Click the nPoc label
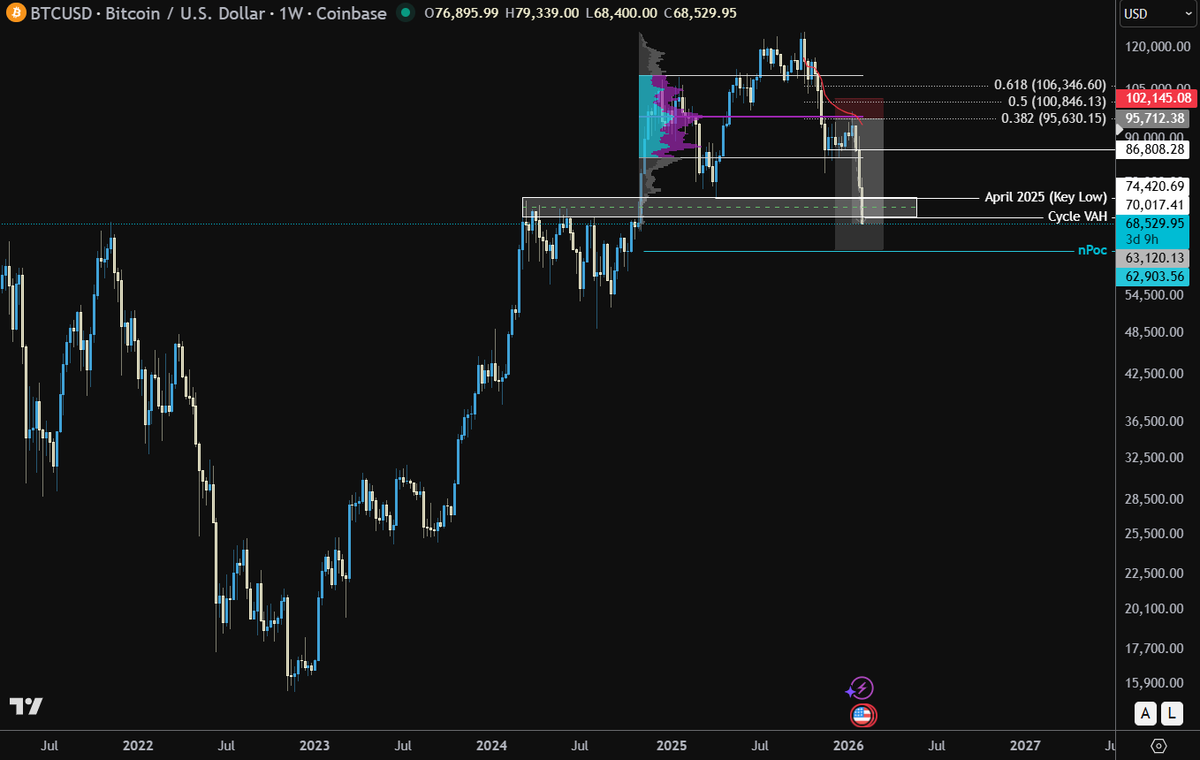 (1092, 250)
